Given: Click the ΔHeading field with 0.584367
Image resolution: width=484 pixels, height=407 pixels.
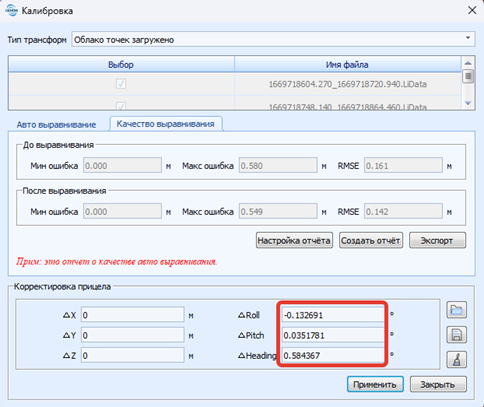Looking at the screenshot, I should (333, 356).
